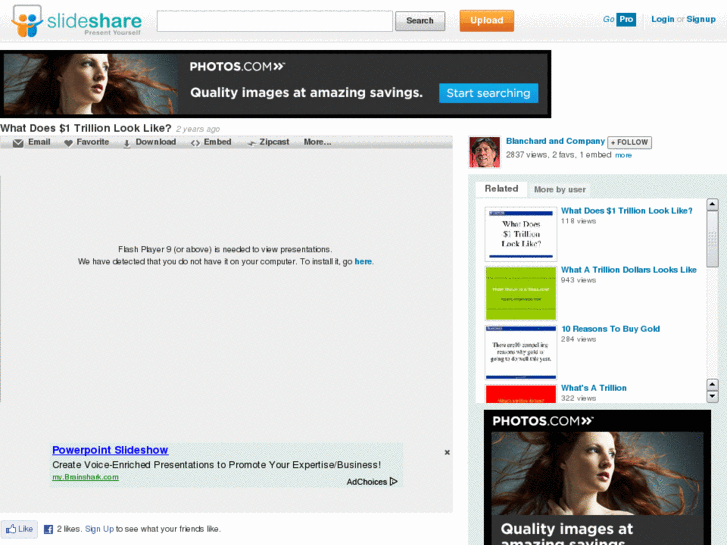Open Blanchard and Company profile link
This screenshot has width=727, height=545.
(555, 141)
